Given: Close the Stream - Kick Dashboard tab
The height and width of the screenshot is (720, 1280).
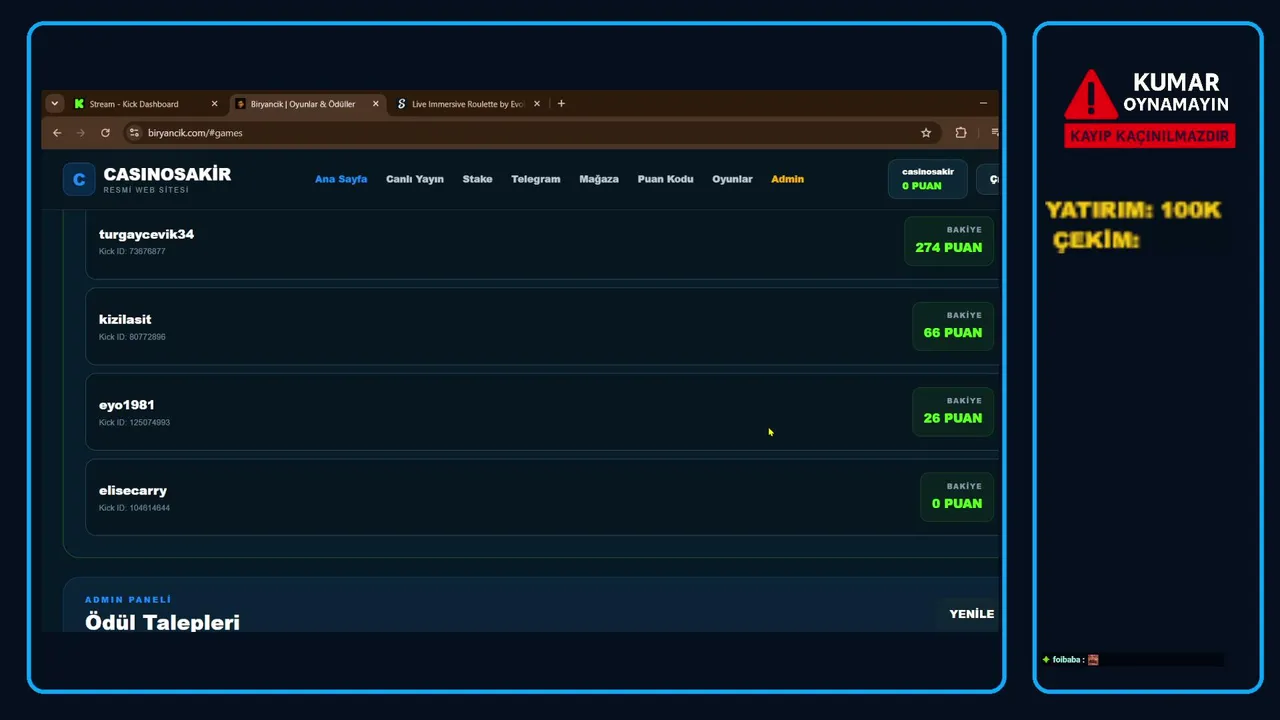Looking at the screenshot, I should (x=214, y=104).
